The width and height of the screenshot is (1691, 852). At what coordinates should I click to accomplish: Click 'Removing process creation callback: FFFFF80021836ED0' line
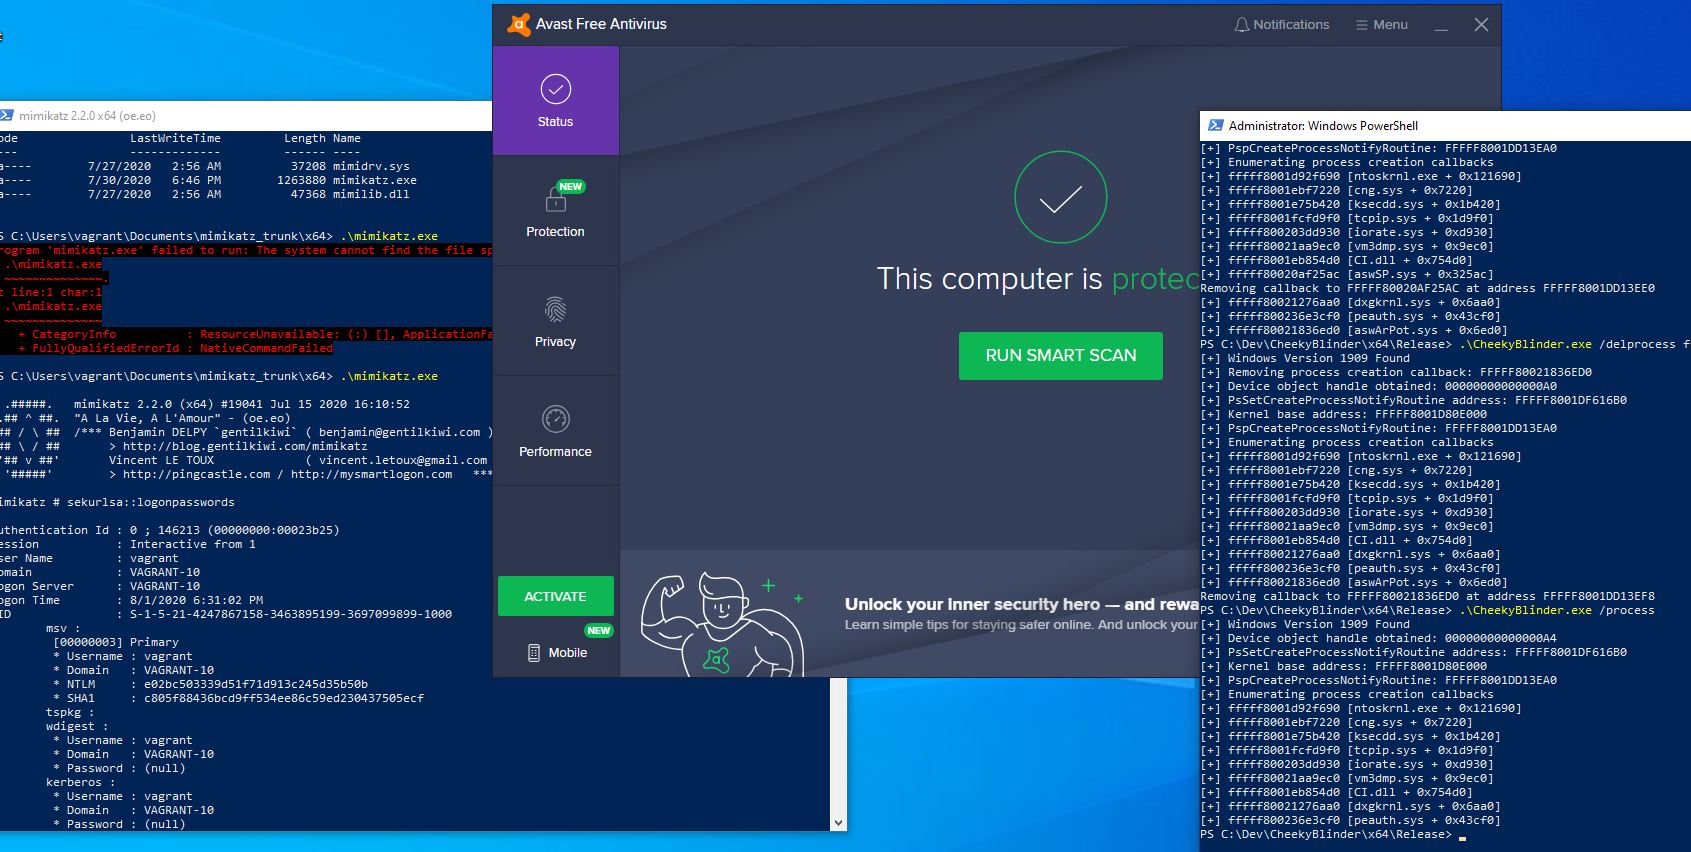click(x=1396, y=372)
